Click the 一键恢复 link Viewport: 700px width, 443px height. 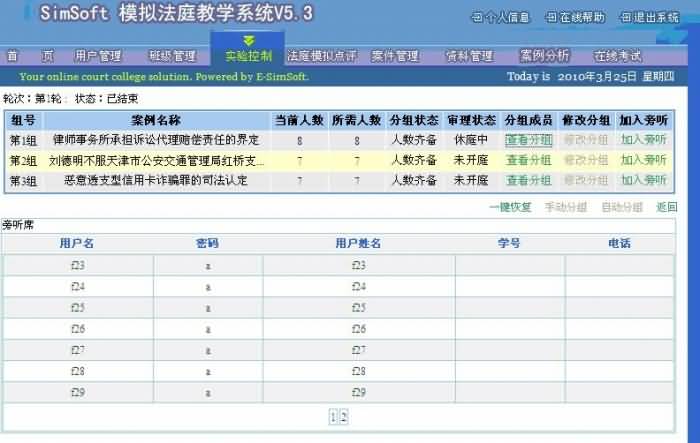(509, 207)
